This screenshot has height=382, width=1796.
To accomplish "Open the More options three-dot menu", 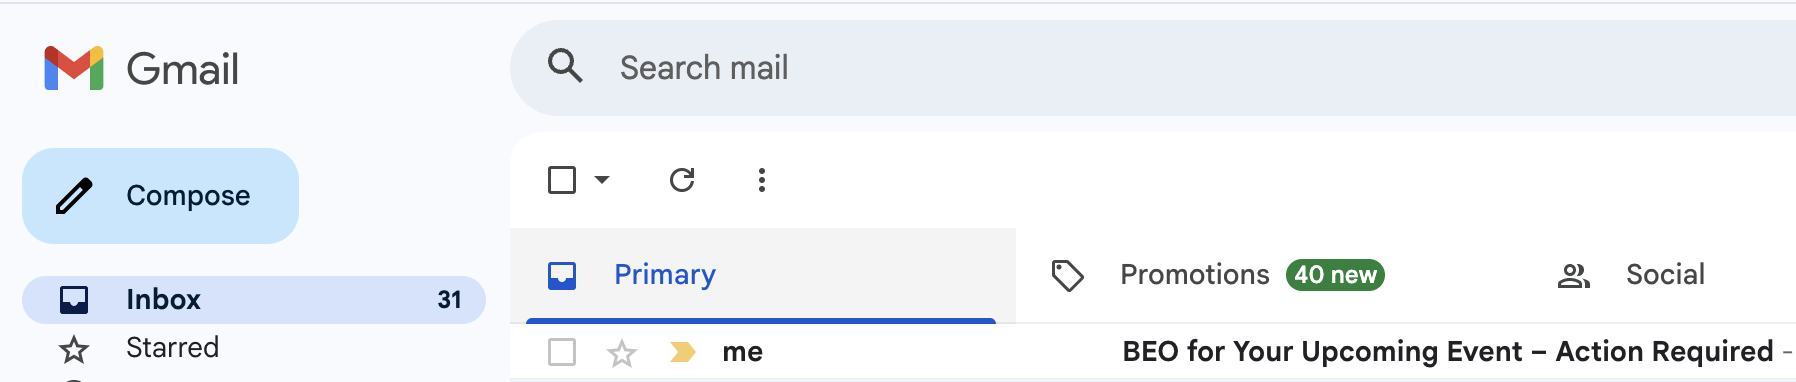I will 762,180.
